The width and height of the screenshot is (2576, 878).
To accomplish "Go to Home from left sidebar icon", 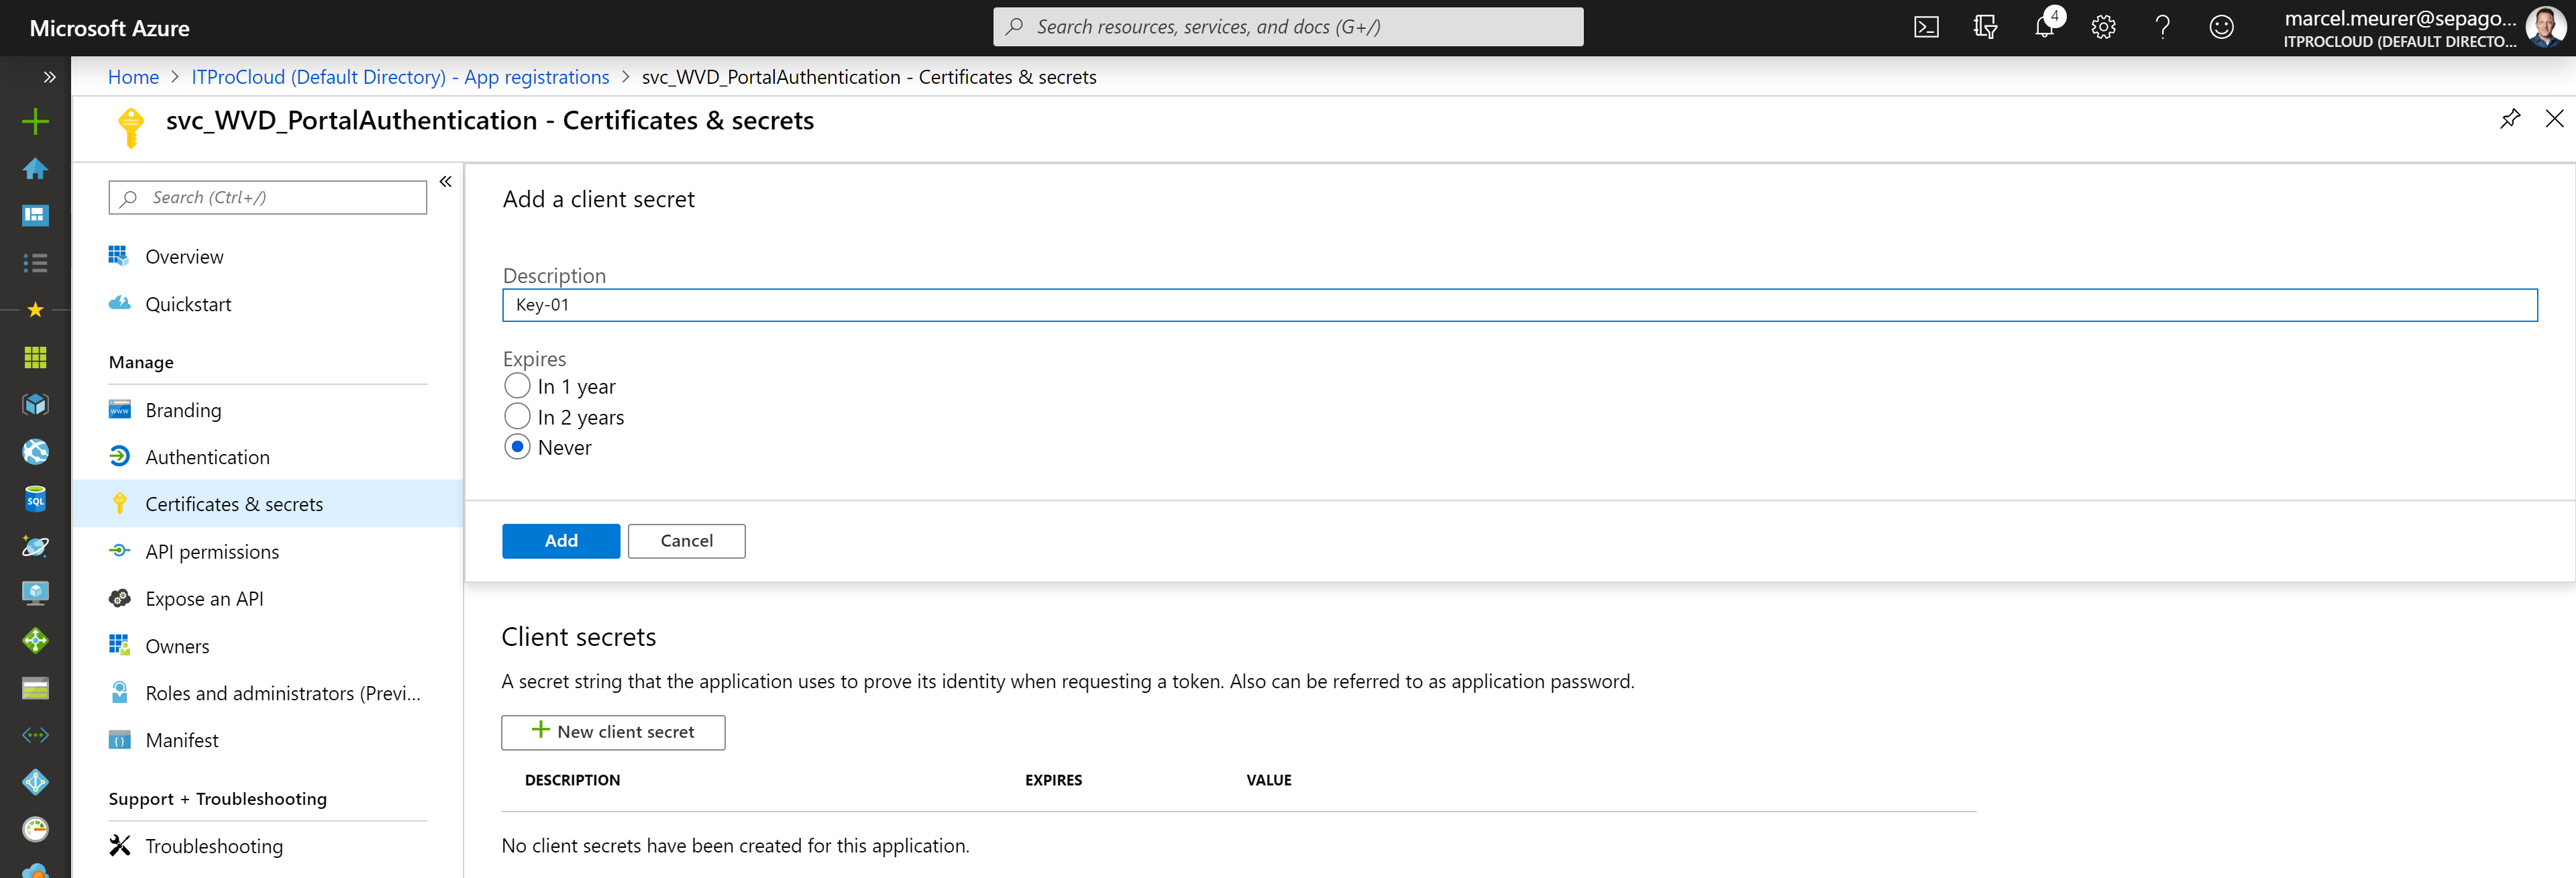I will [x=35, y=169].
